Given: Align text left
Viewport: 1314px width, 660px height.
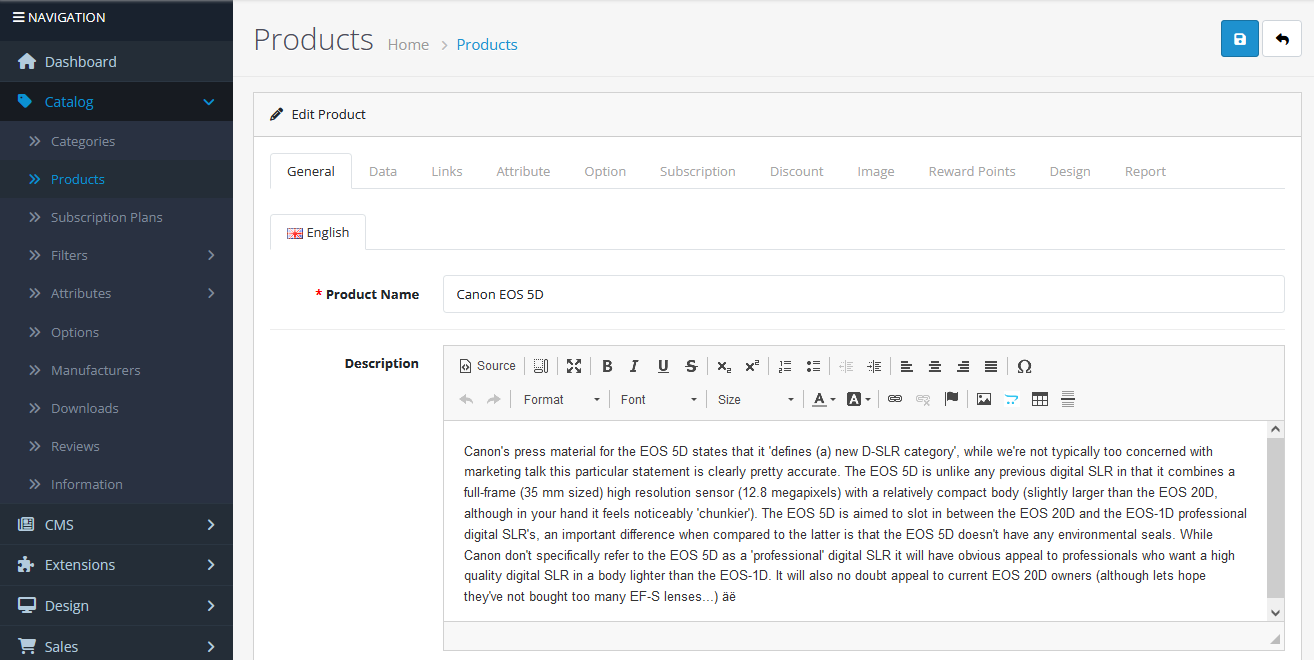Looking at the screenshot, I should click(x=907, y=366).
